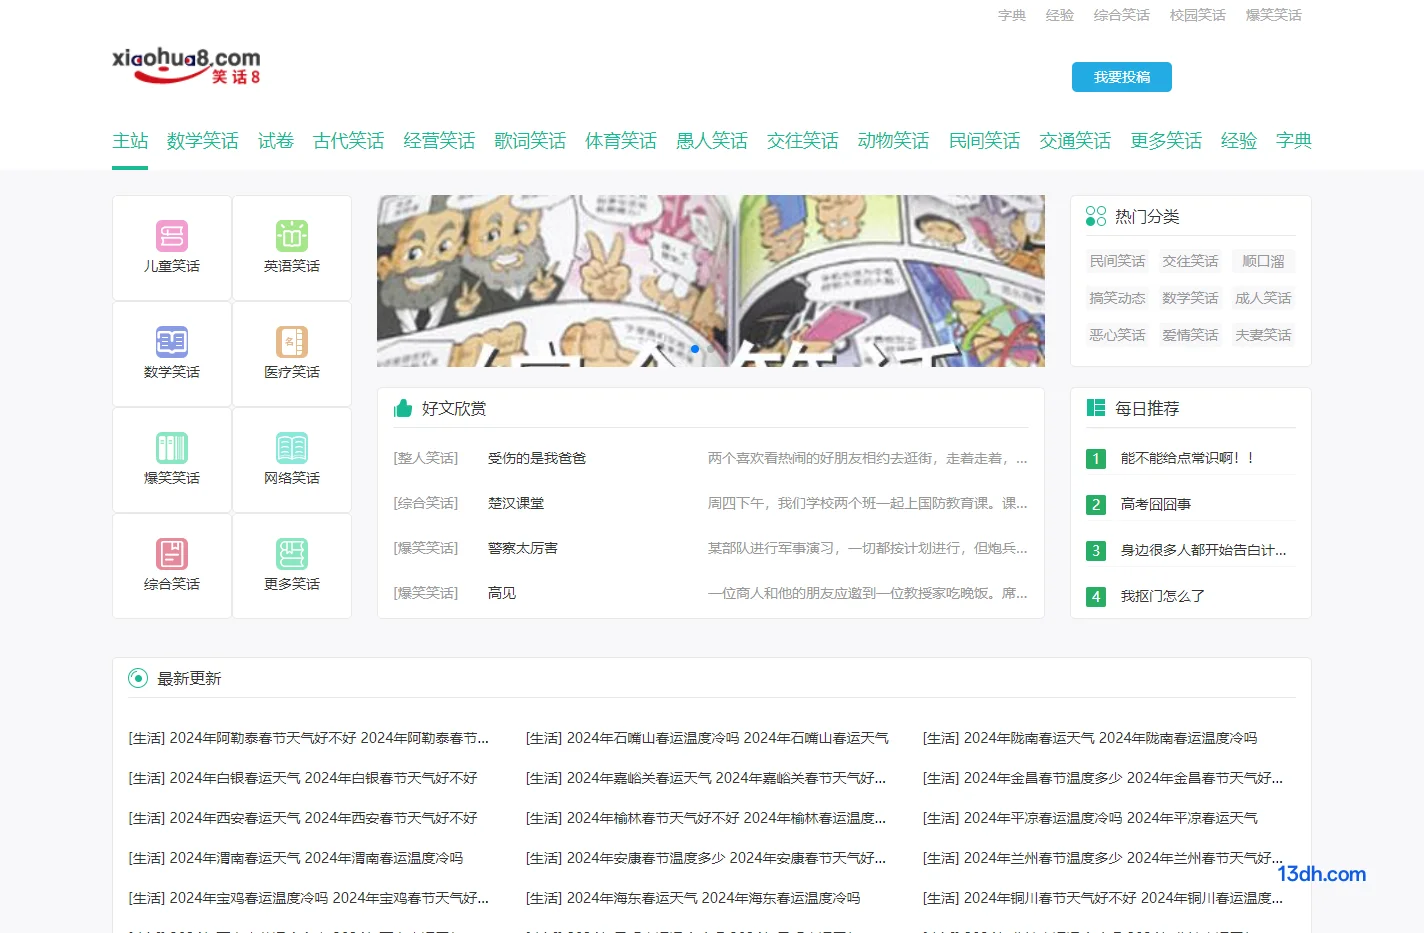Click the 字典 link in top header
The height and width of the screenshot is (933, 1424).
(1012, 15)
